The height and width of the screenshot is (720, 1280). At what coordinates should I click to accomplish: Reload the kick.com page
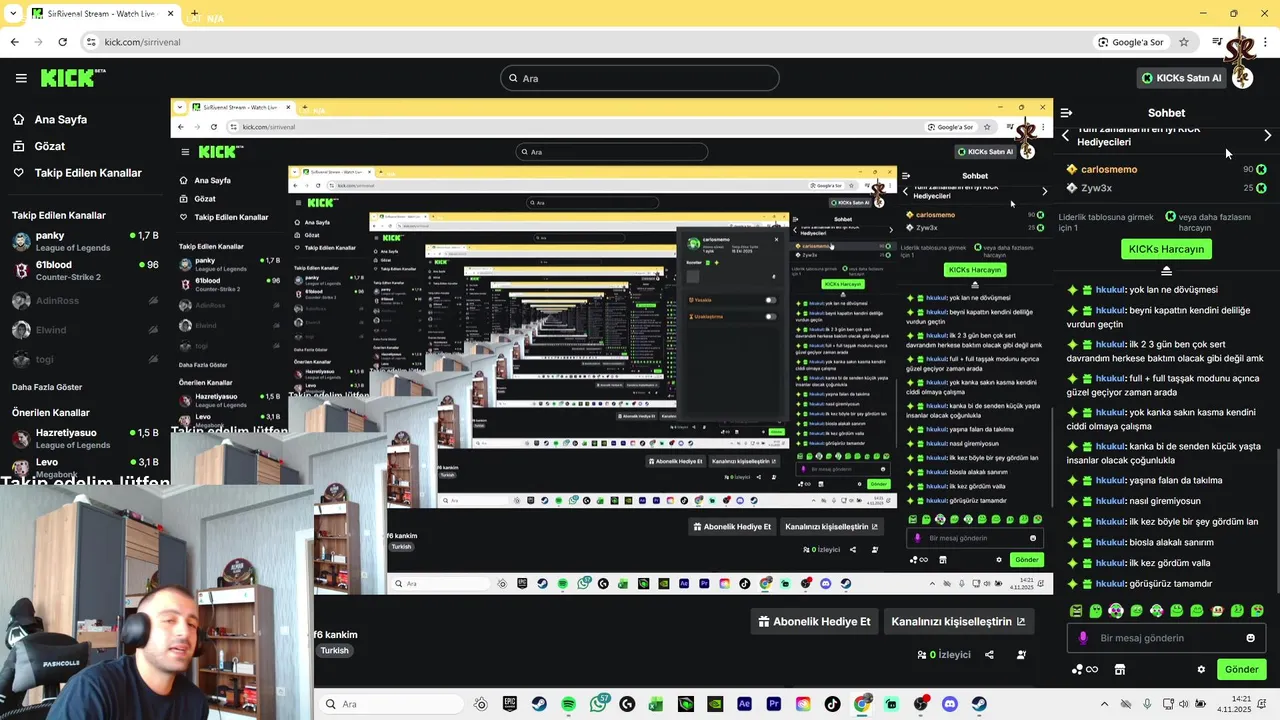click(x=62, y=42)
